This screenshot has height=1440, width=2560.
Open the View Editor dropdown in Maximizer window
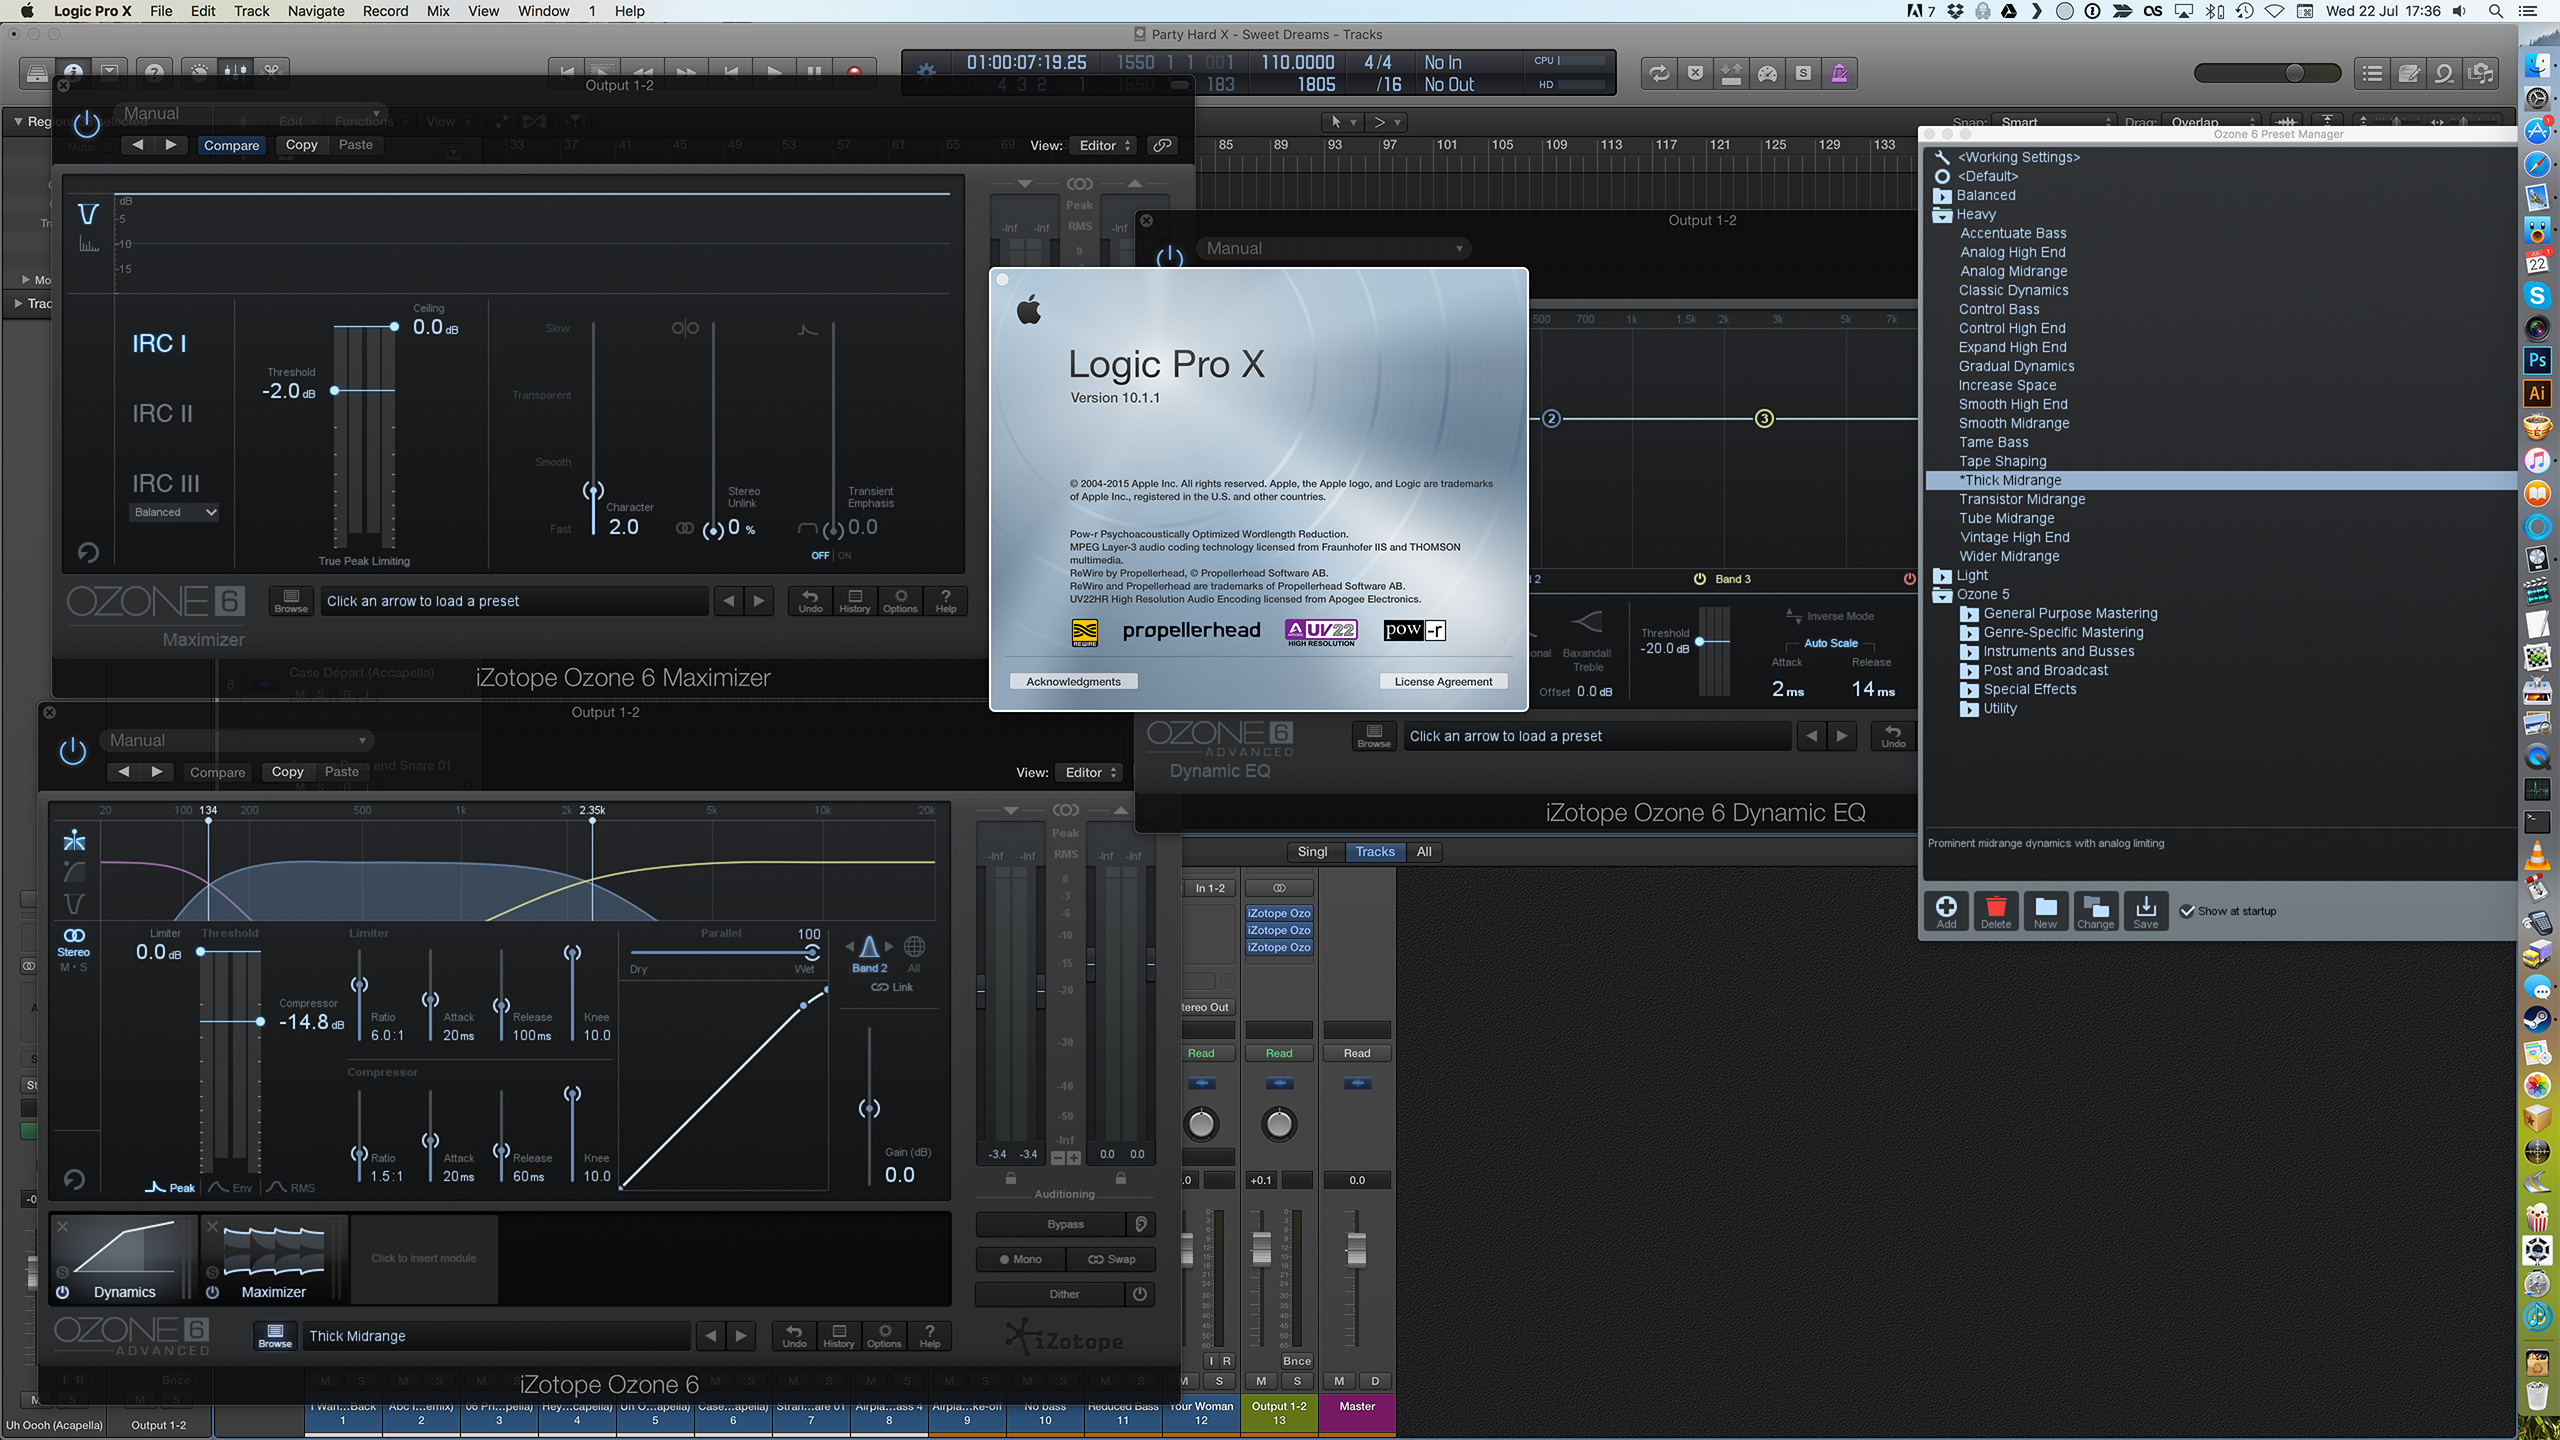click(x=1104, y=146)
